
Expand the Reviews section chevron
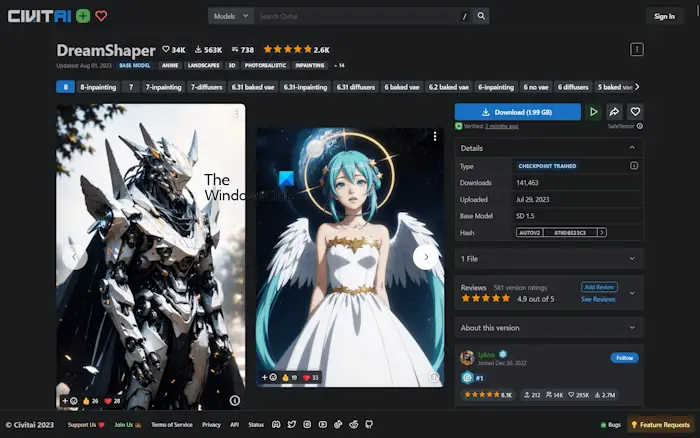[632, 293]
